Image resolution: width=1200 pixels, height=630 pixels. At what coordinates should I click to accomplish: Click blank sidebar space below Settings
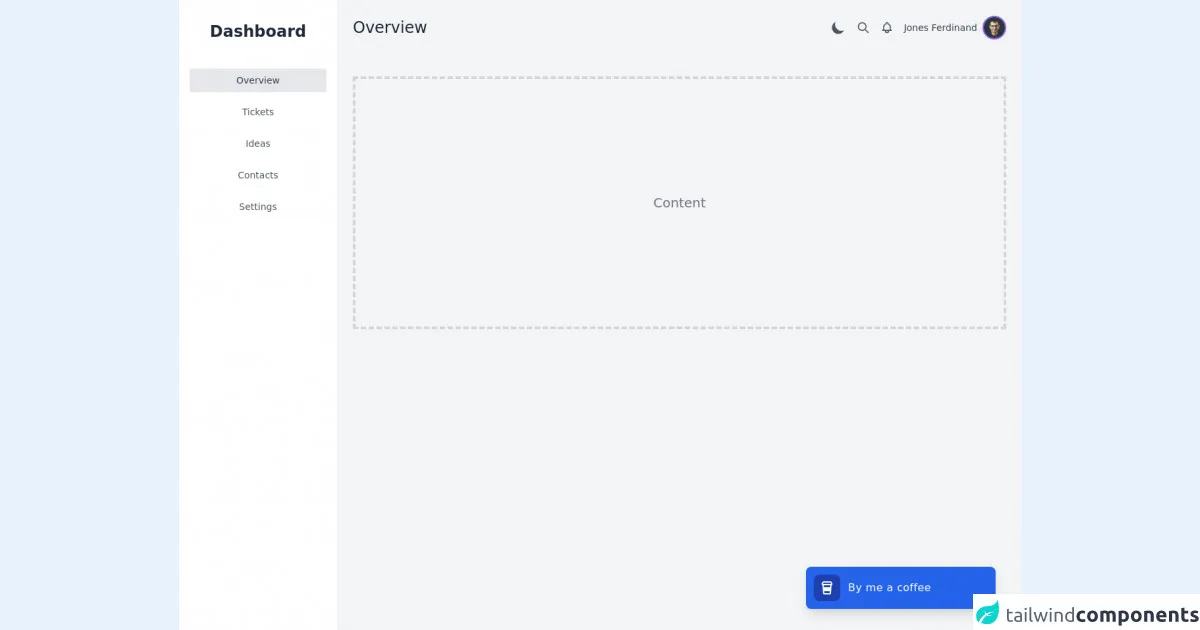pos(258,400)
